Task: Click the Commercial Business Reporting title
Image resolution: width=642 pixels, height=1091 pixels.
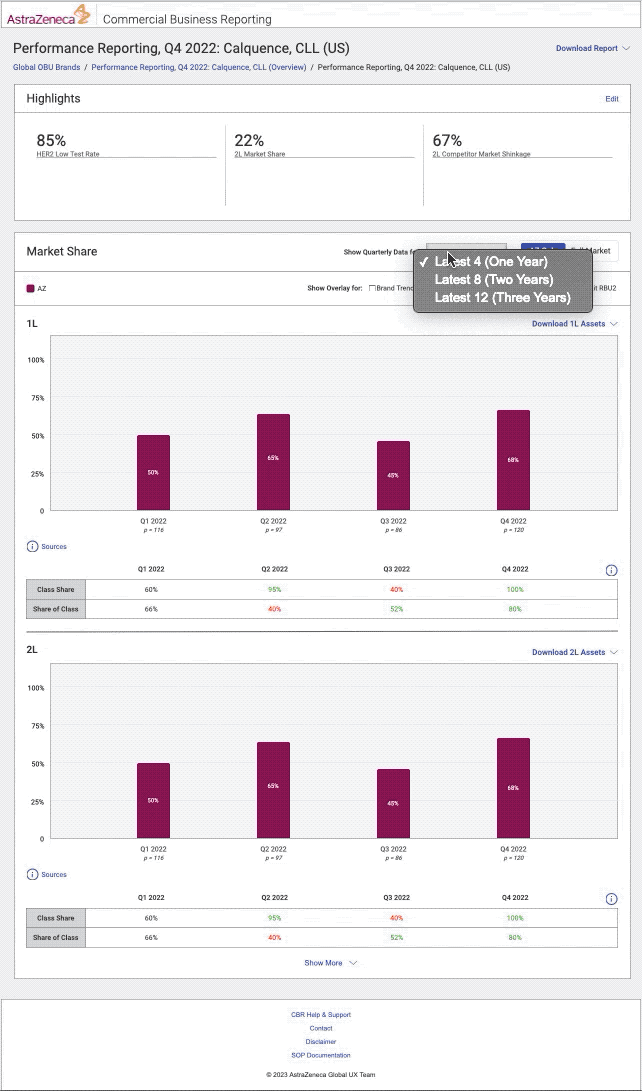Action: click(187, 19)
